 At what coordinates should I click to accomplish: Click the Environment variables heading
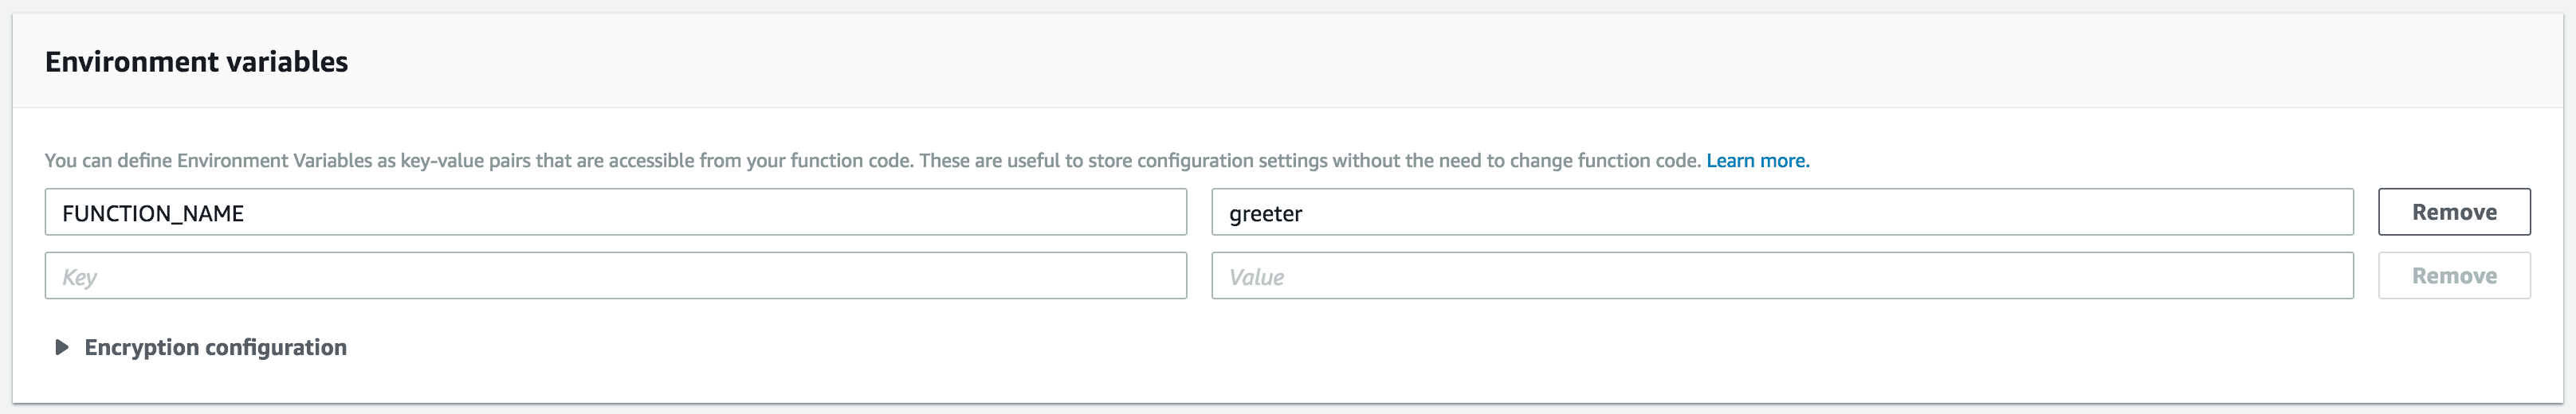pyautogui.click(x=196, y=62)
